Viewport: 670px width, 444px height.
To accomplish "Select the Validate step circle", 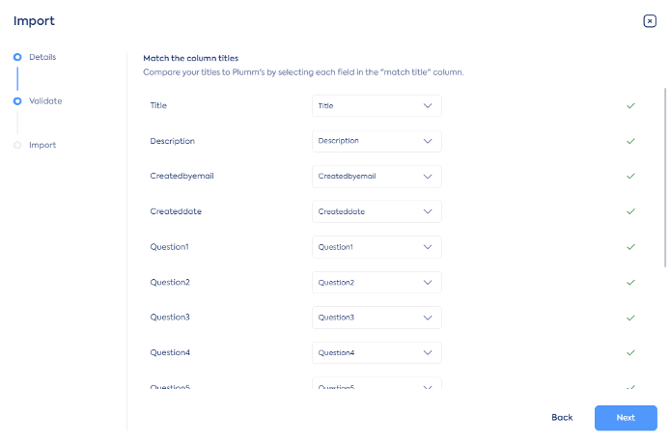I will click(18, 101).
